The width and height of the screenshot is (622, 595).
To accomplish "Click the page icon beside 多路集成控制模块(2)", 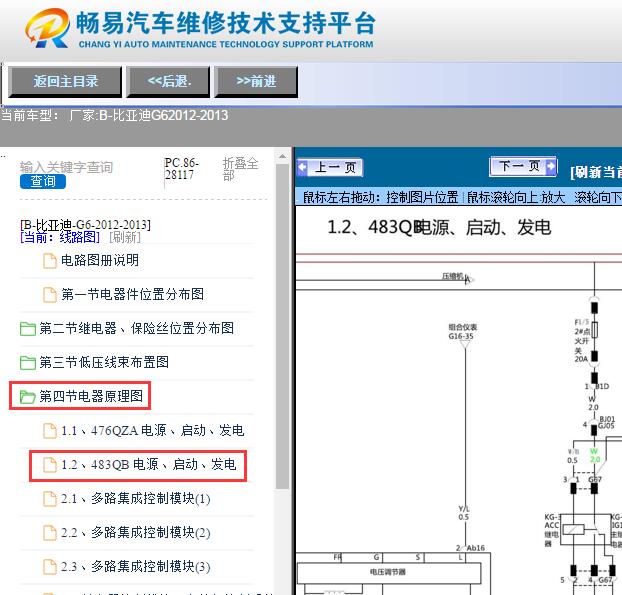I will point(50,533).
